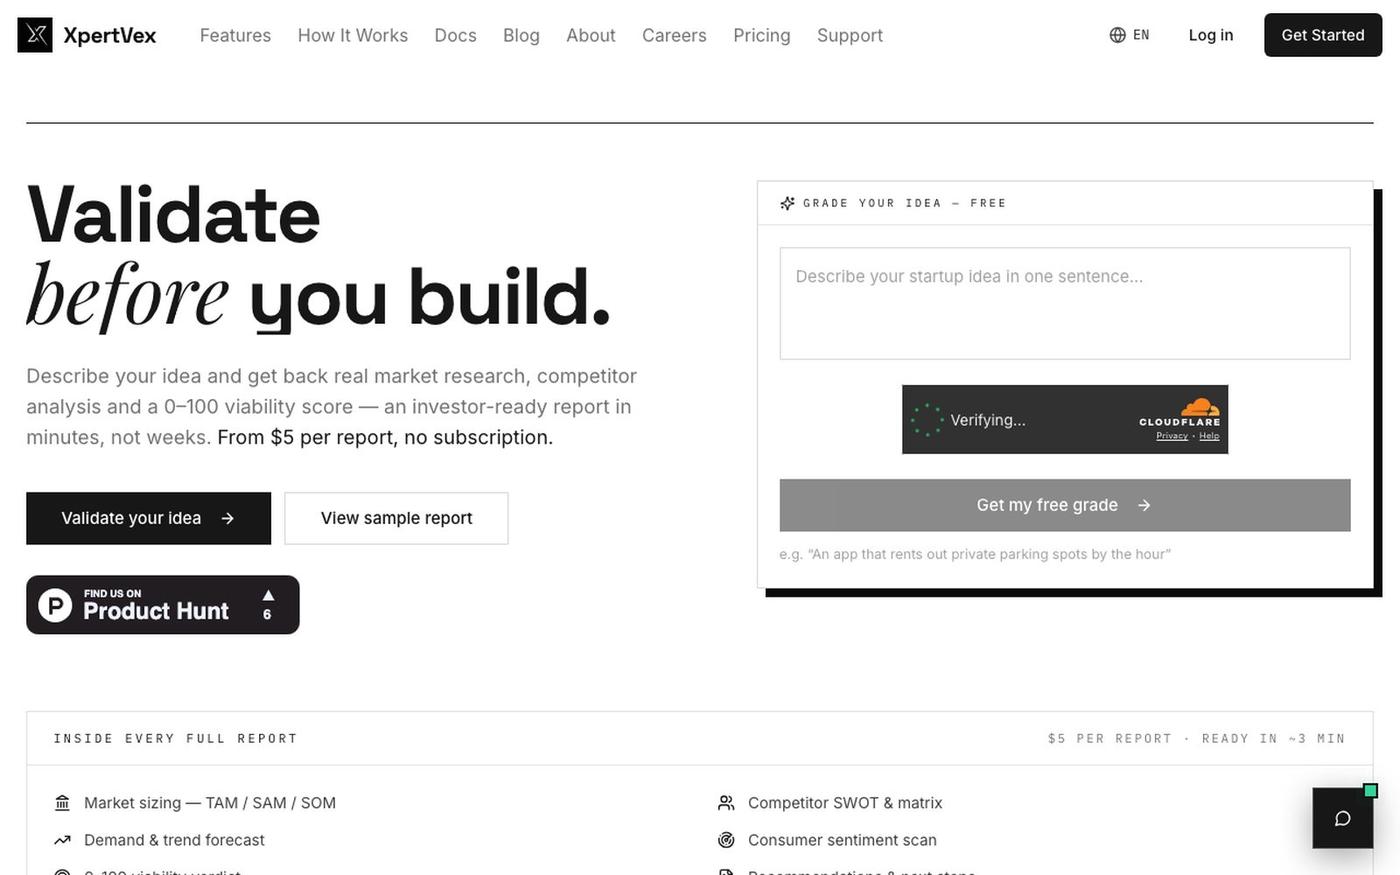Click the $5 Per Report · Ready in ~3 min text
The width and height of the screenshot is (1400, 875).
click(1196, 739)
